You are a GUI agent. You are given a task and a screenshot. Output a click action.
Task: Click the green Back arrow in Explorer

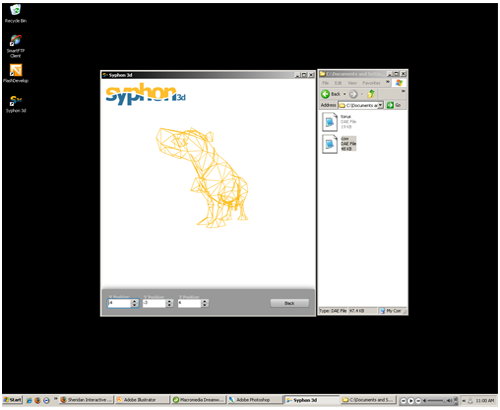pyautogui.click(x=325, y=94)
